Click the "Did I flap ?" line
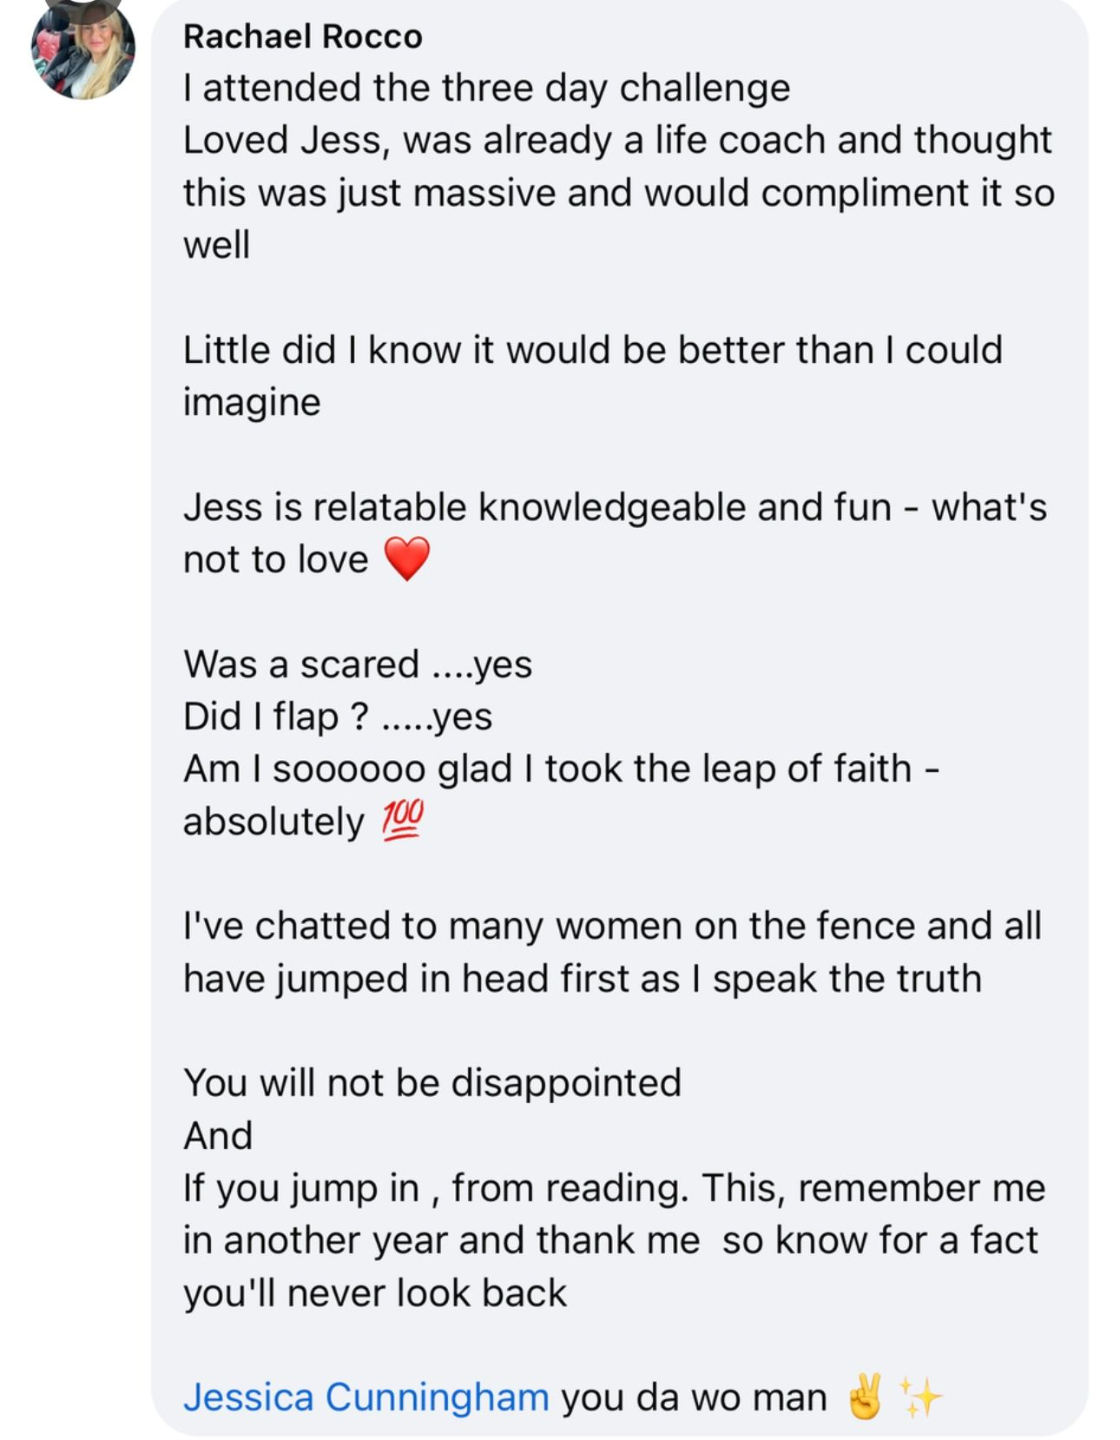The height and width of the screenshot is (1440, 1120). click(337, 716)
